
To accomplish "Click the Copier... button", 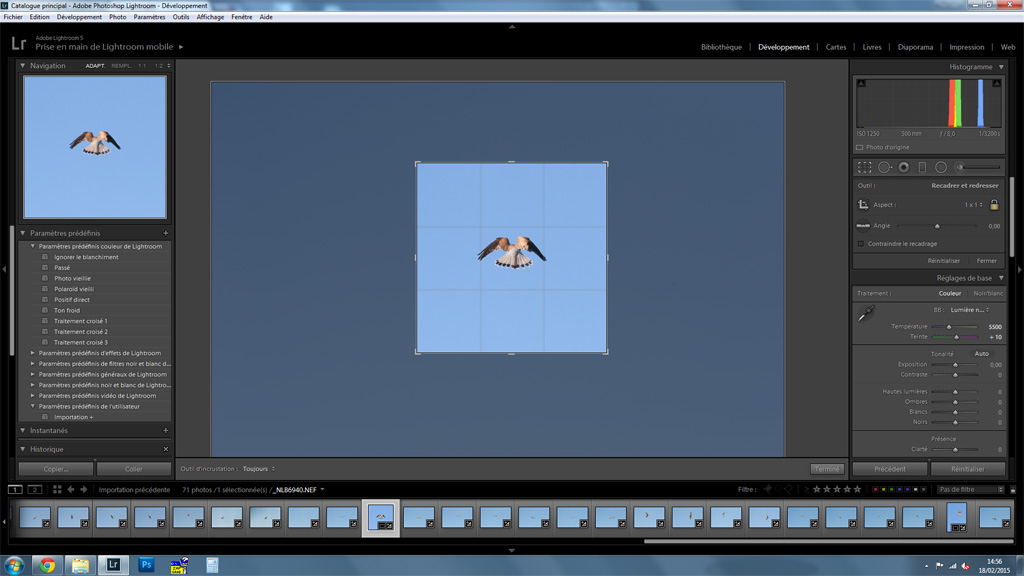I will [x=56, y=469].
